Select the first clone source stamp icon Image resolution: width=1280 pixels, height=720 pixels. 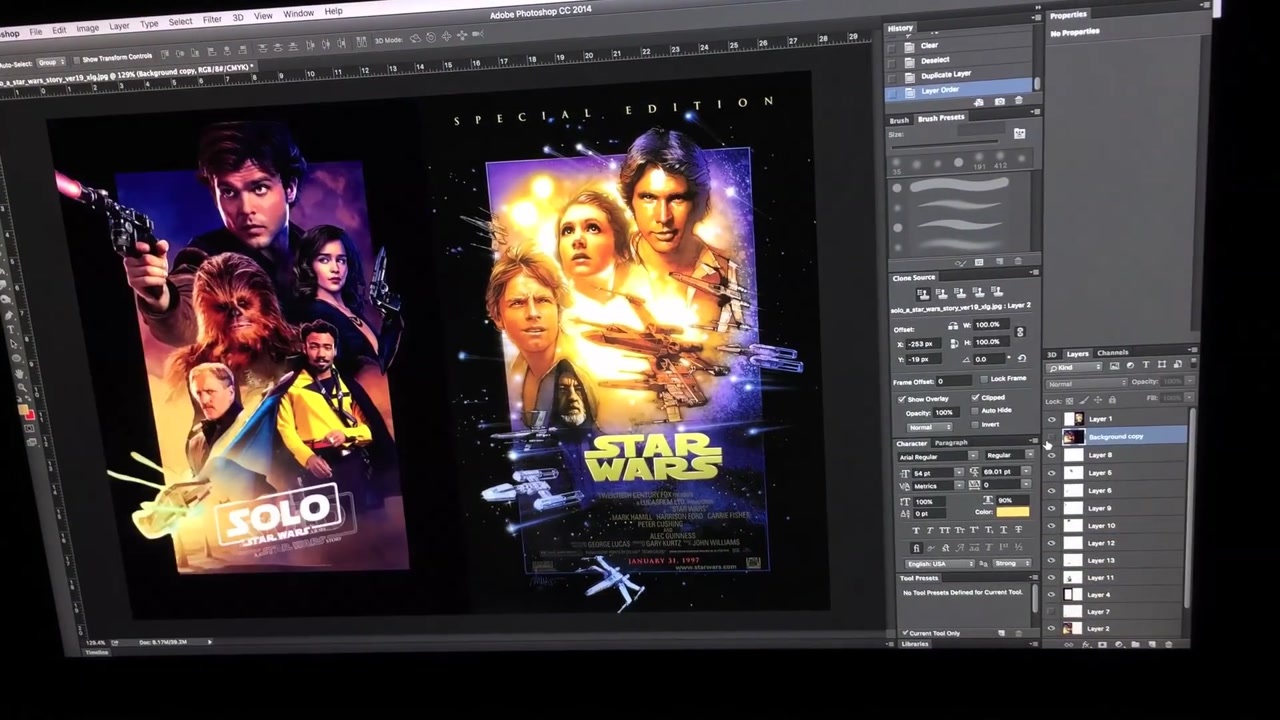[923, 294]
